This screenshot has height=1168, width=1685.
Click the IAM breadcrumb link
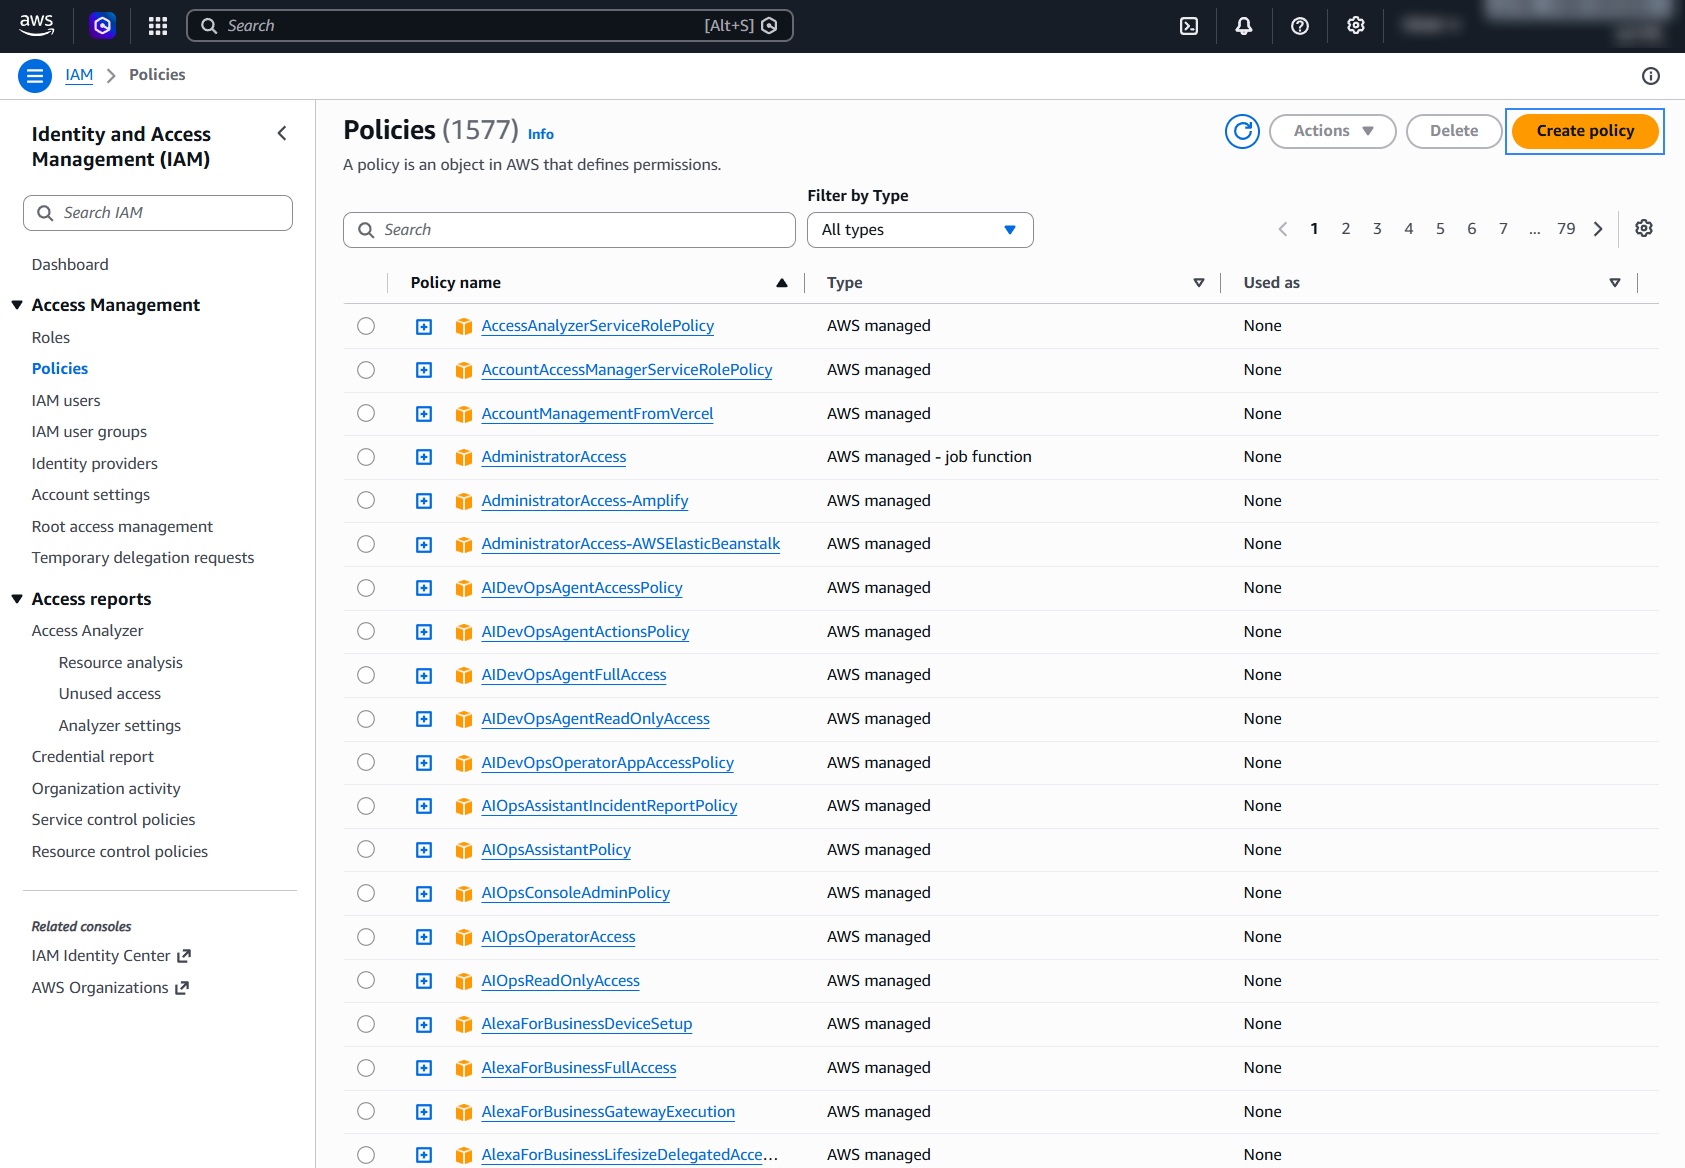[79, 75]
